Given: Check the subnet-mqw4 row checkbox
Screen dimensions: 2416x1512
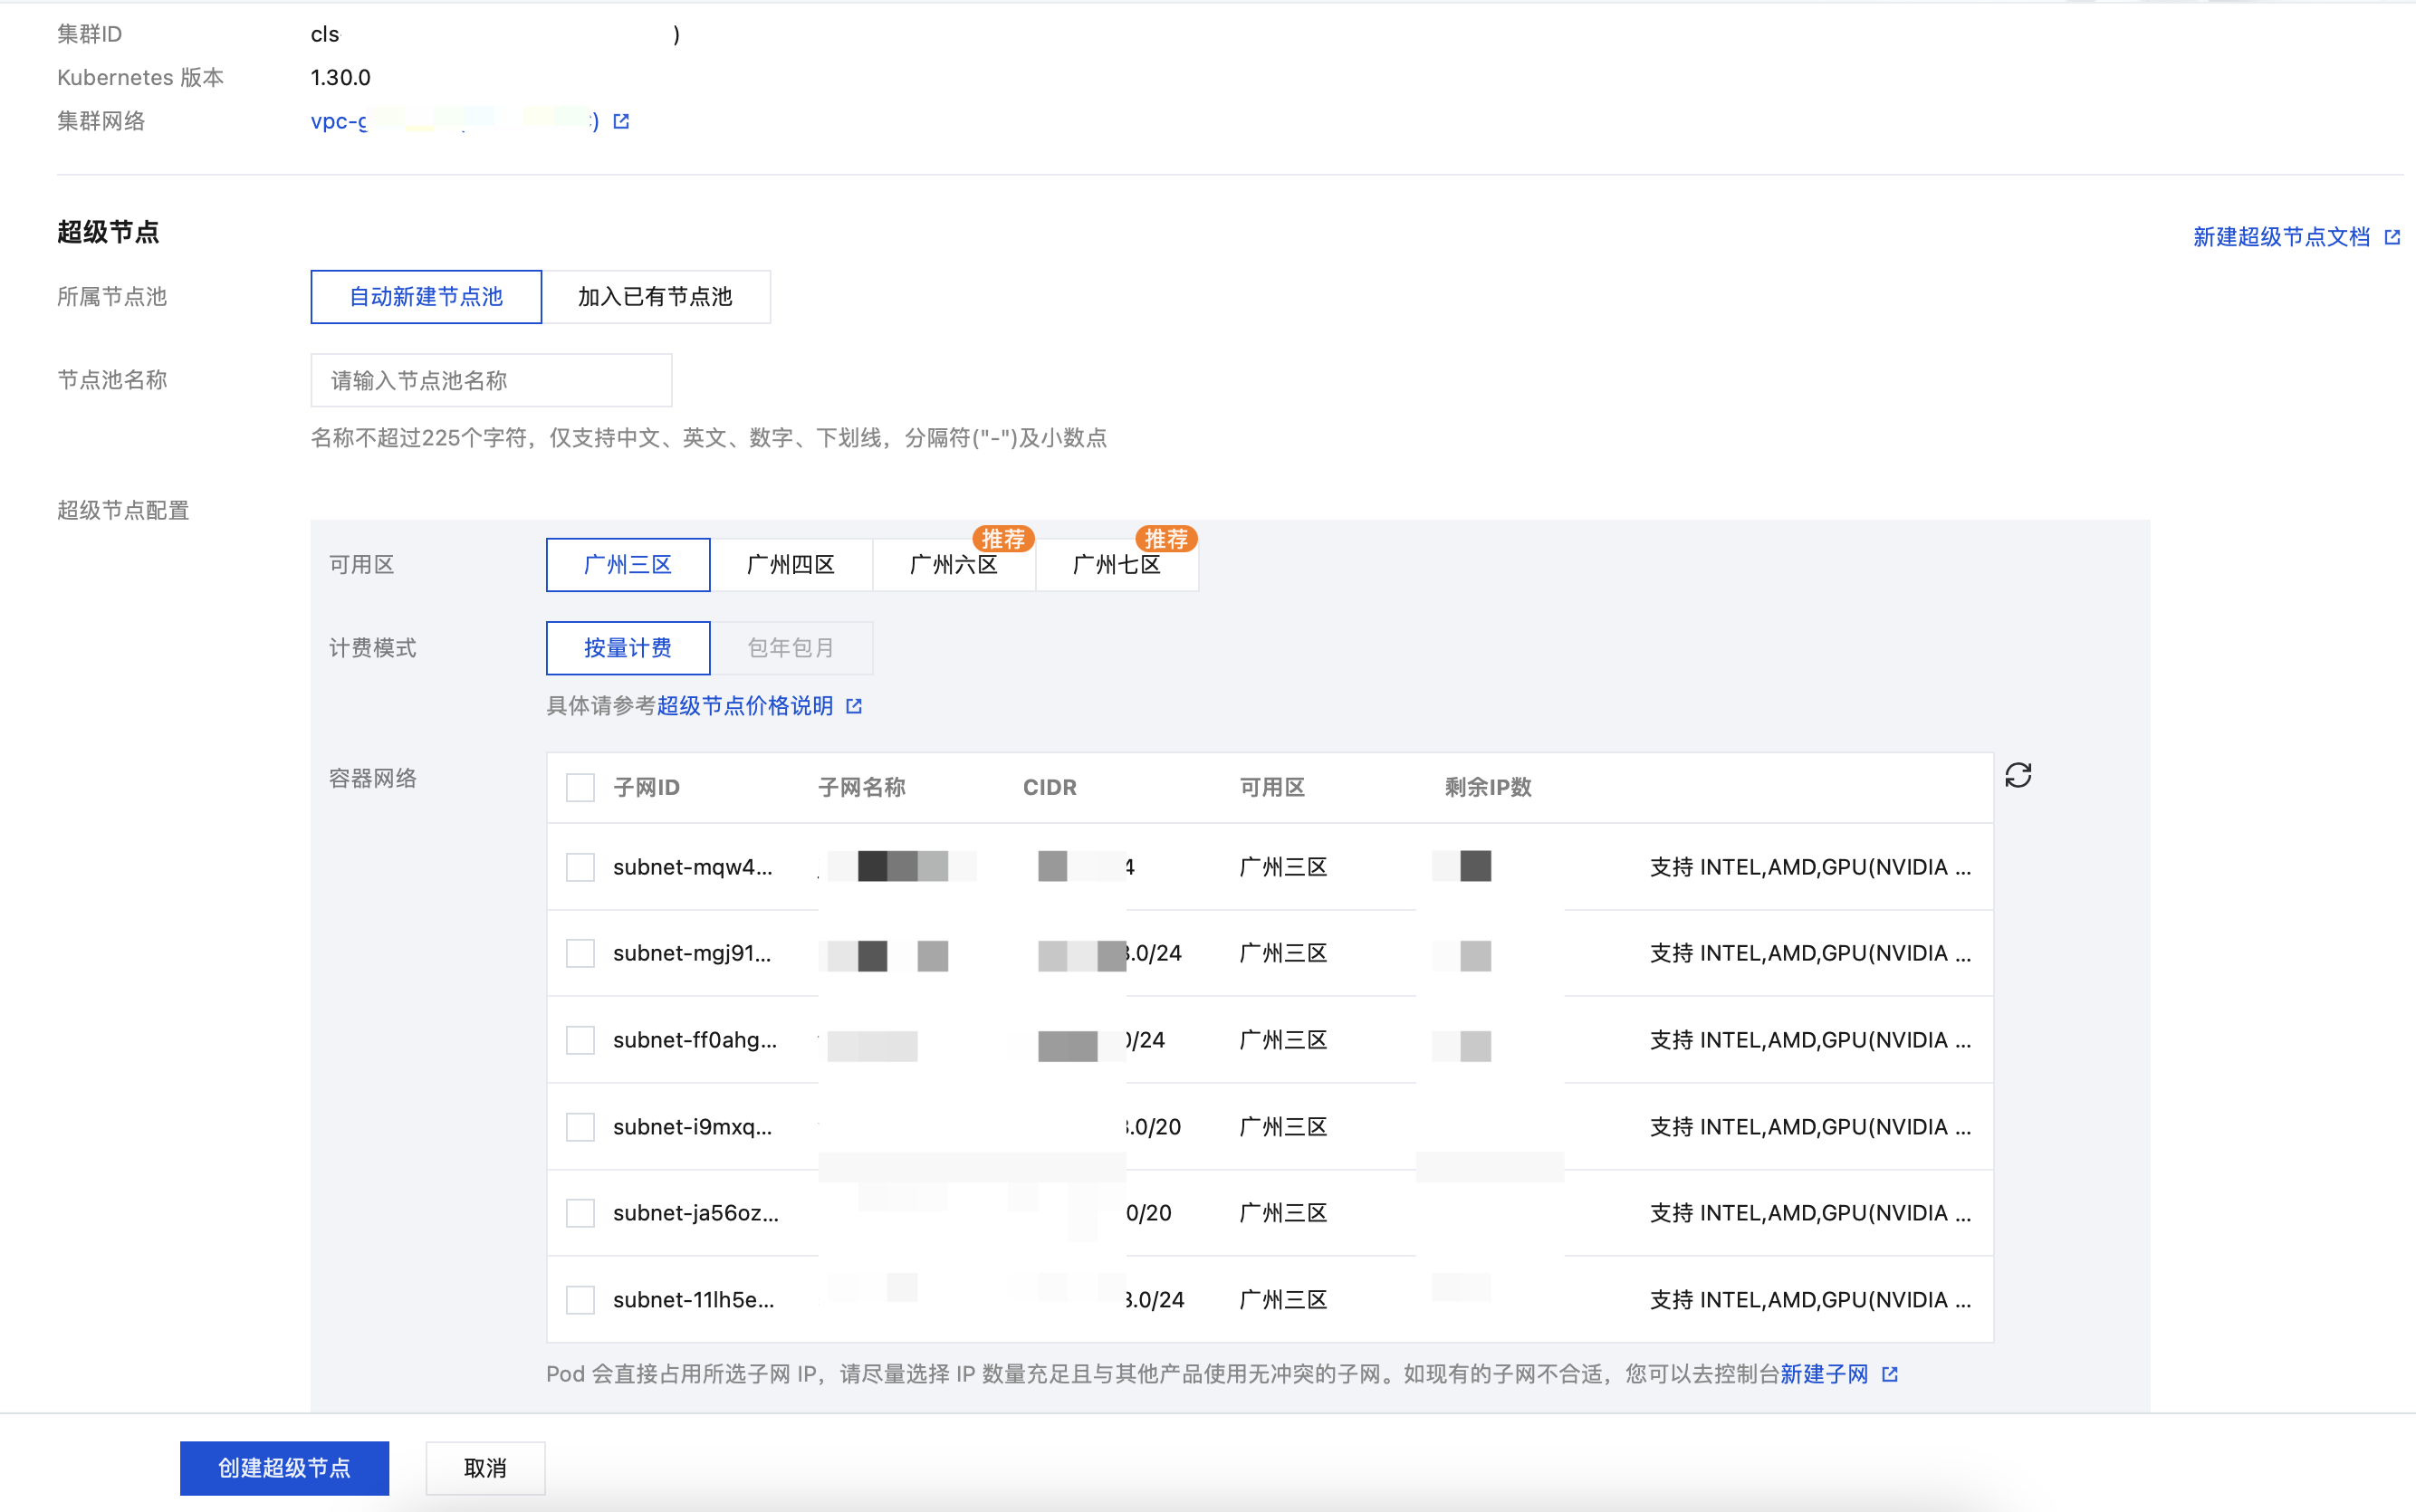Looking at the screenshot, I should coord(580,867).
